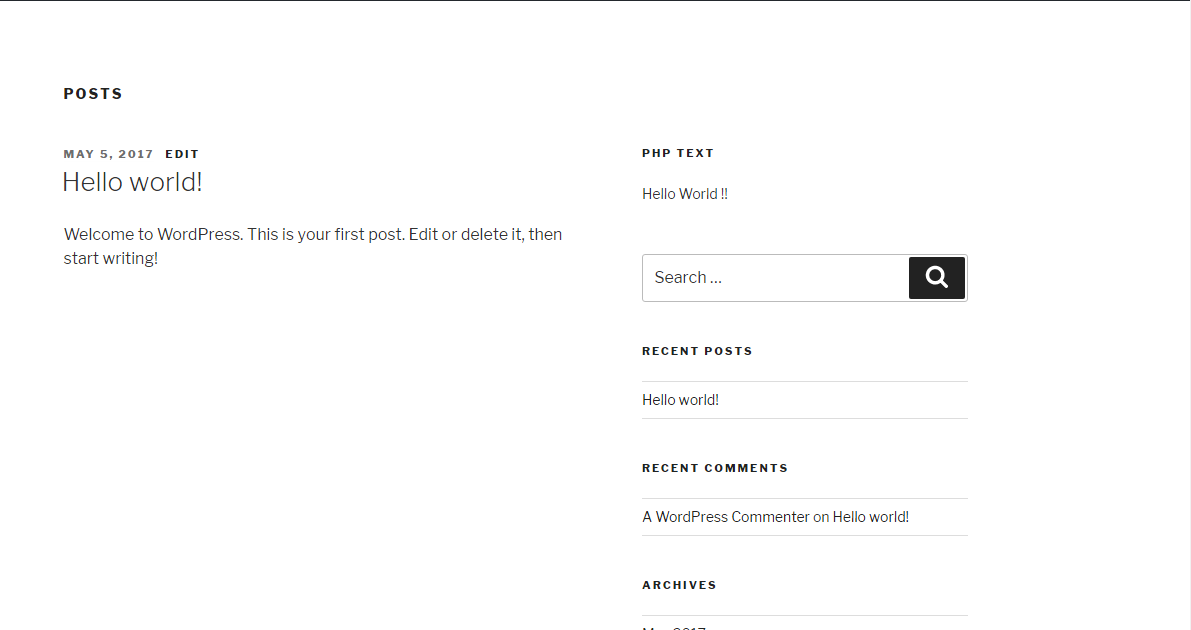Click the Recent Posts heading

[x=697, y=351]
